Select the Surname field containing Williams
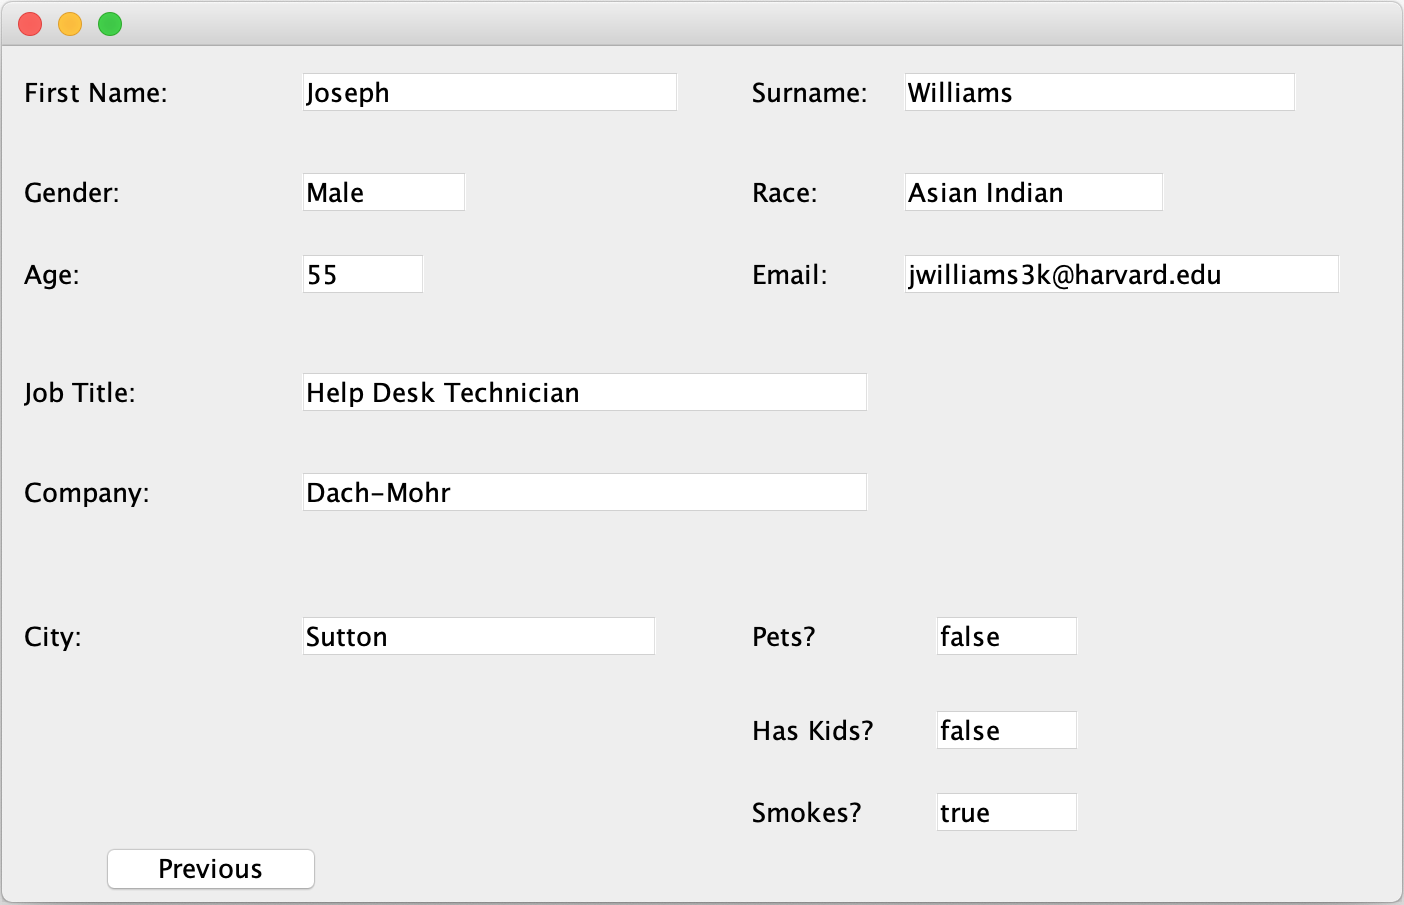The width and height of the screenshot is (1404, 905). point(1098,91)
